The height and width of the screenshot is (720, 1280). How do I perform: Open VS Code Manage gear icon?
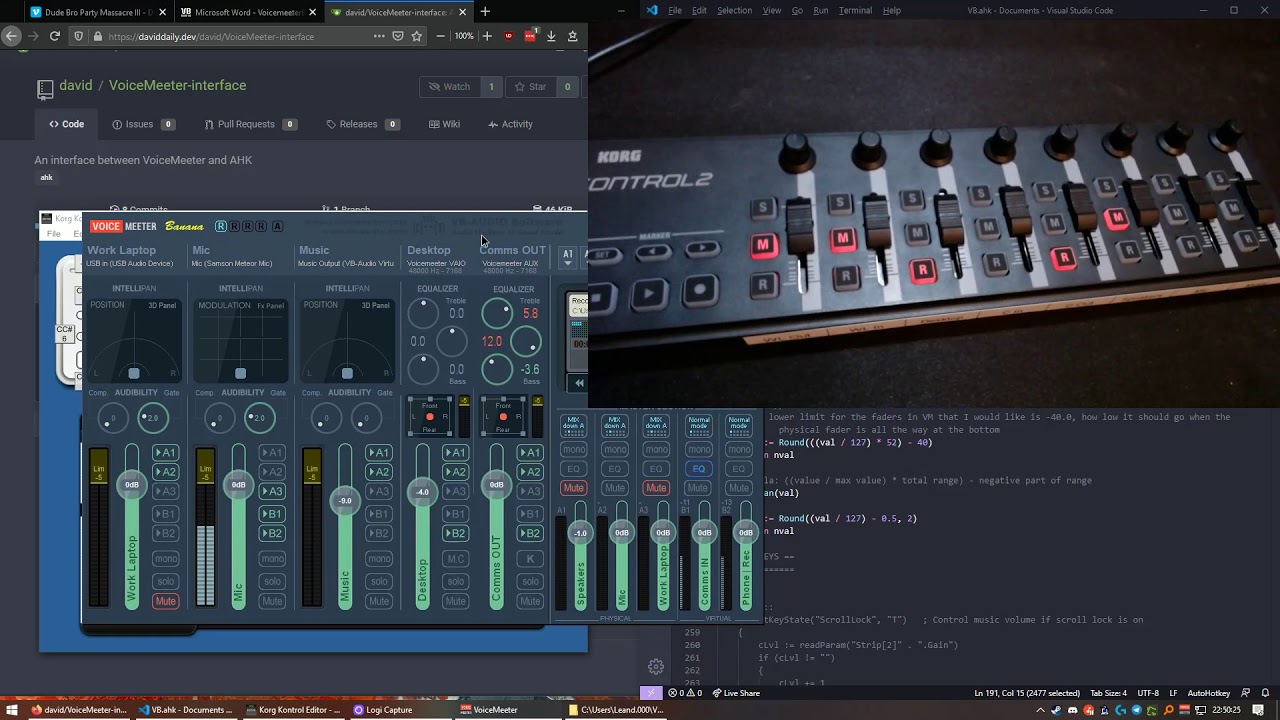click(656, 667)
